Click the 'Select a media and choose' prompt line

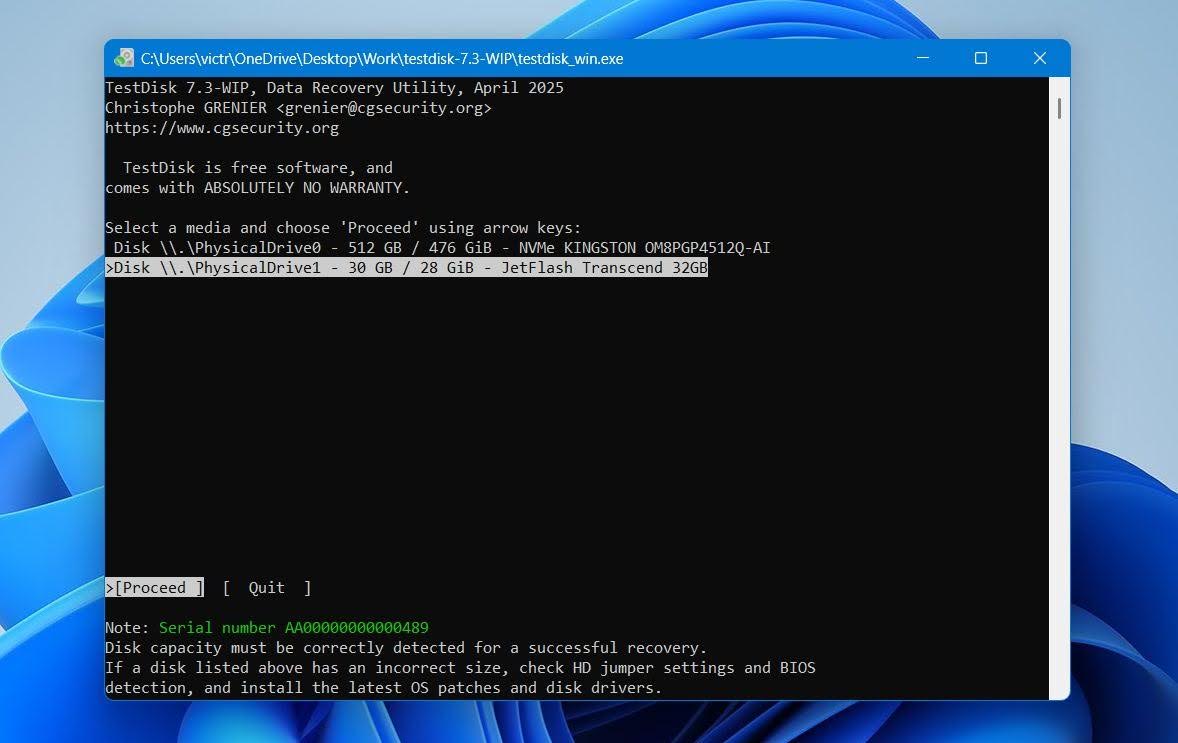click(x=343, y=228)
